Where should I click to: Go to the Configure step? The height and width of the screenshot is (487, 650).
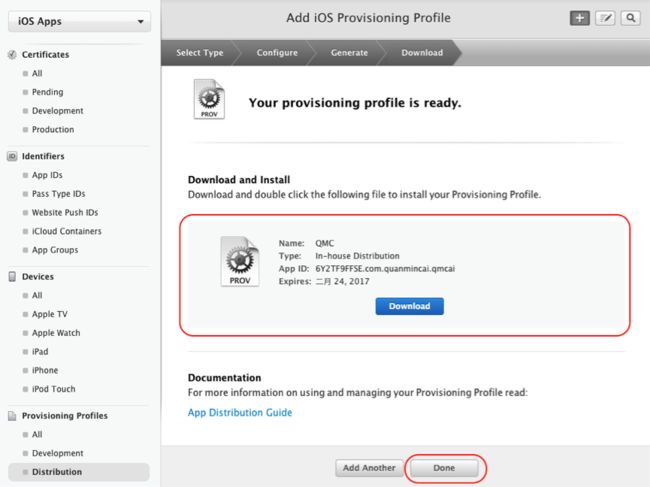(x=277, y=53)
